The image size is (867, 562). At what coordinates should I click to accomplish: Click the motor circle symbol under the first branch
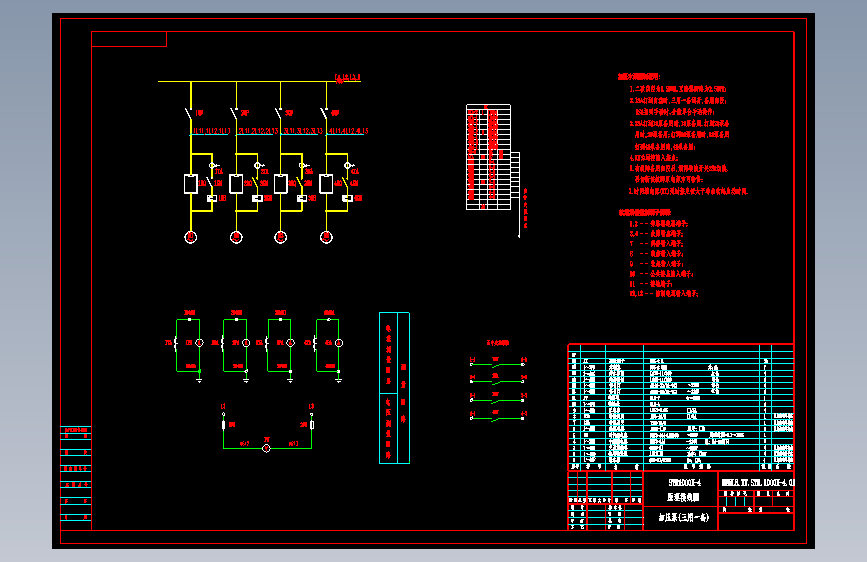[191, 237]
